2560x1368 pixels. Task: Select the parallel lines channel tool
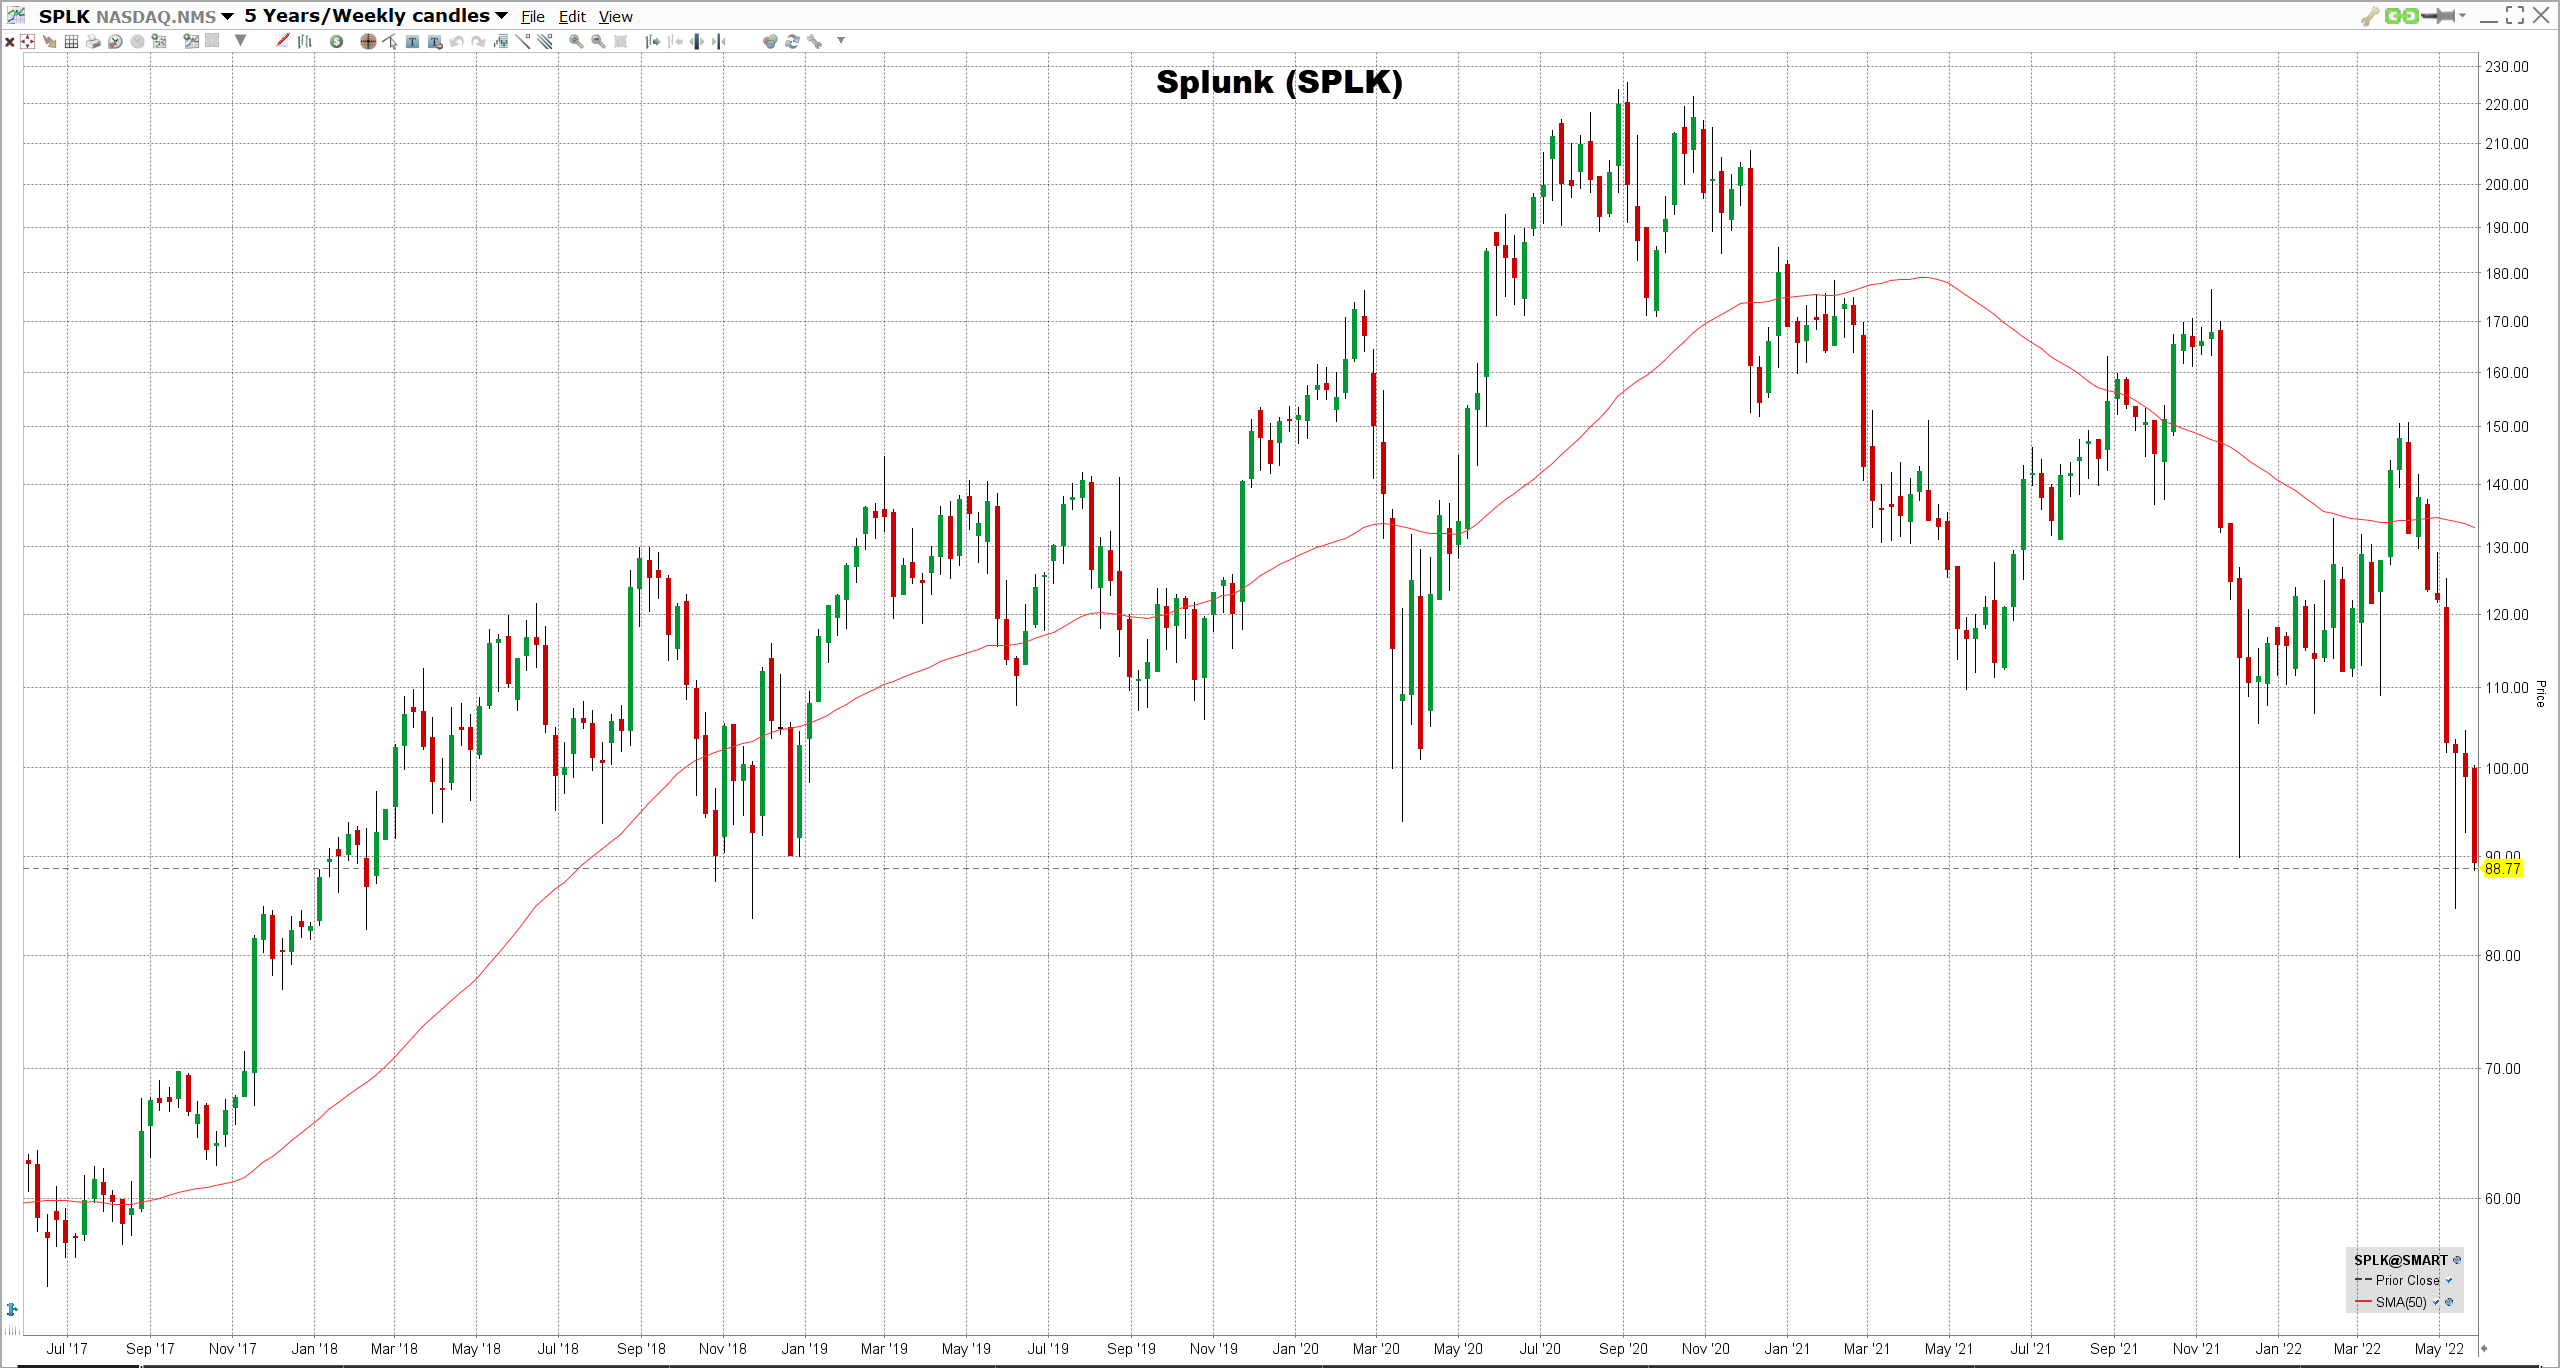click(544, 41)
